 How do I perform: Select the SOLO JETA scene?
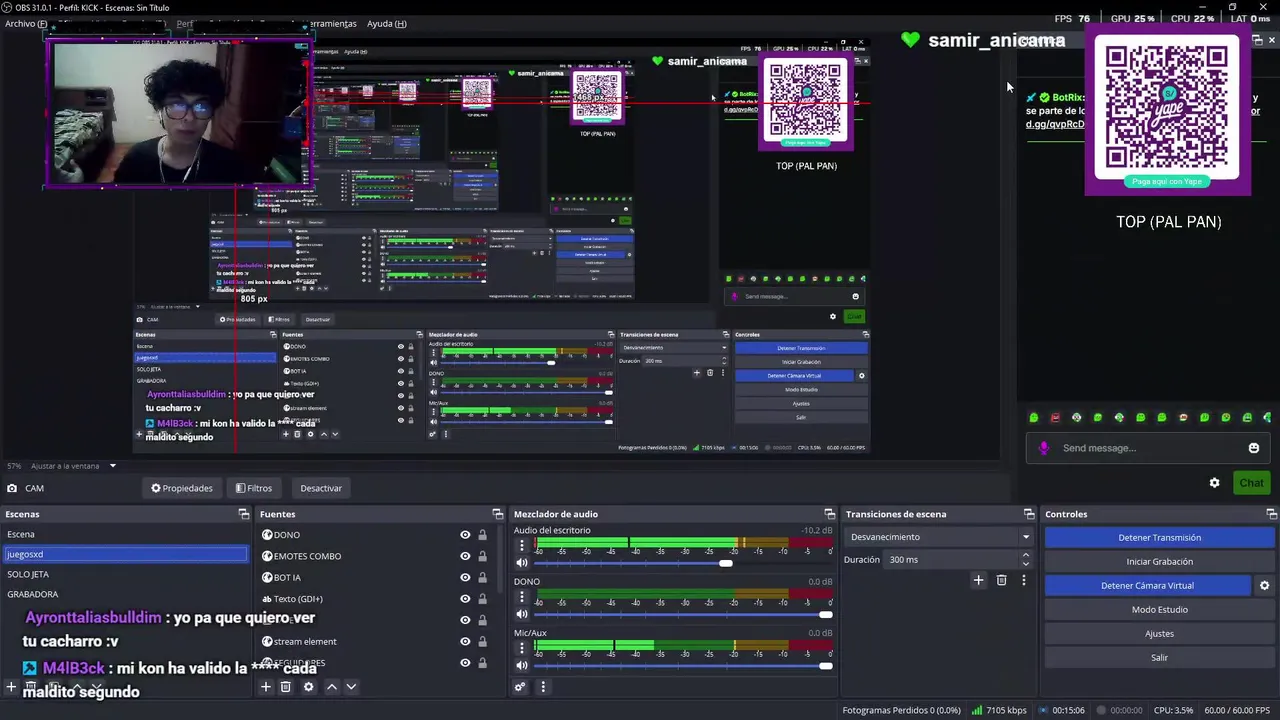tap(125, 574)
